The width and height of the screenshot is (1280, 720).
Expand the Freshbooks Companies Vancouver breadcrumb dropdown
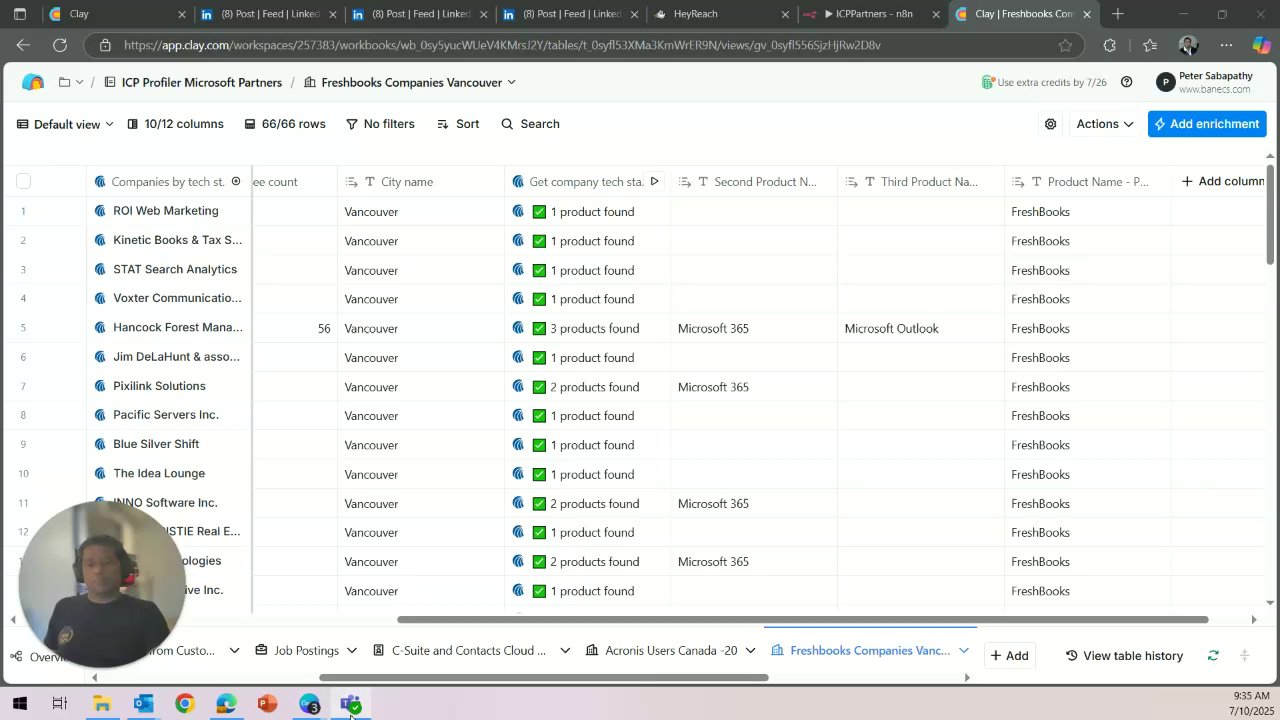coord(512,82)
